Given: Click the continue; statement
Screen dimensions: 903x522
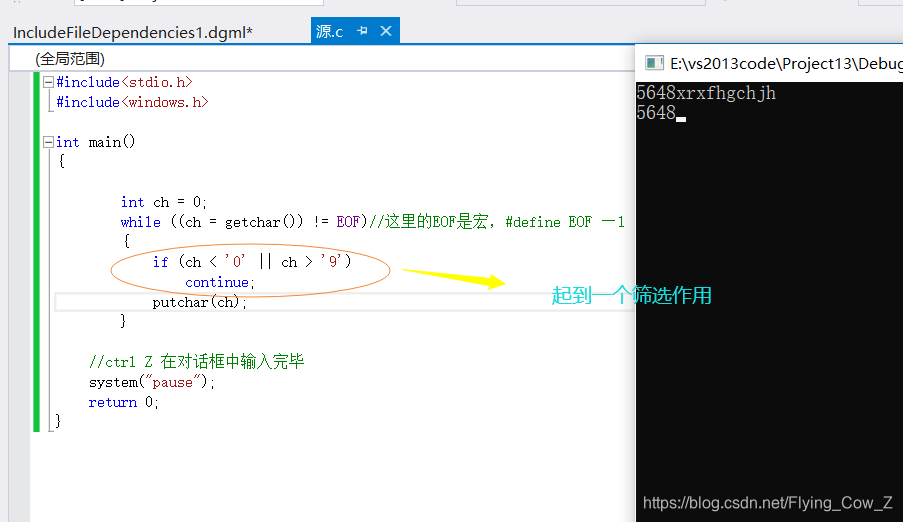Looking at the screenshot, I should pyautogui.click(x=219, y=282).
